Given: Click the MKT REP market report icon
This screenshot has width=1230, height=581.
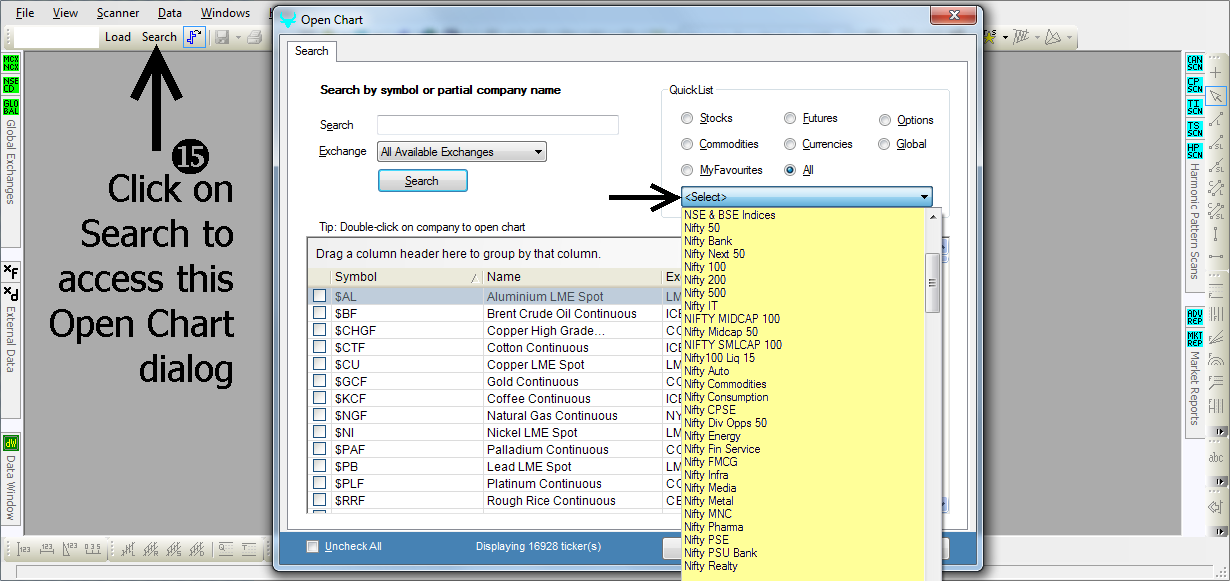Looking at the screenshot, I should tap(1195, 338).
